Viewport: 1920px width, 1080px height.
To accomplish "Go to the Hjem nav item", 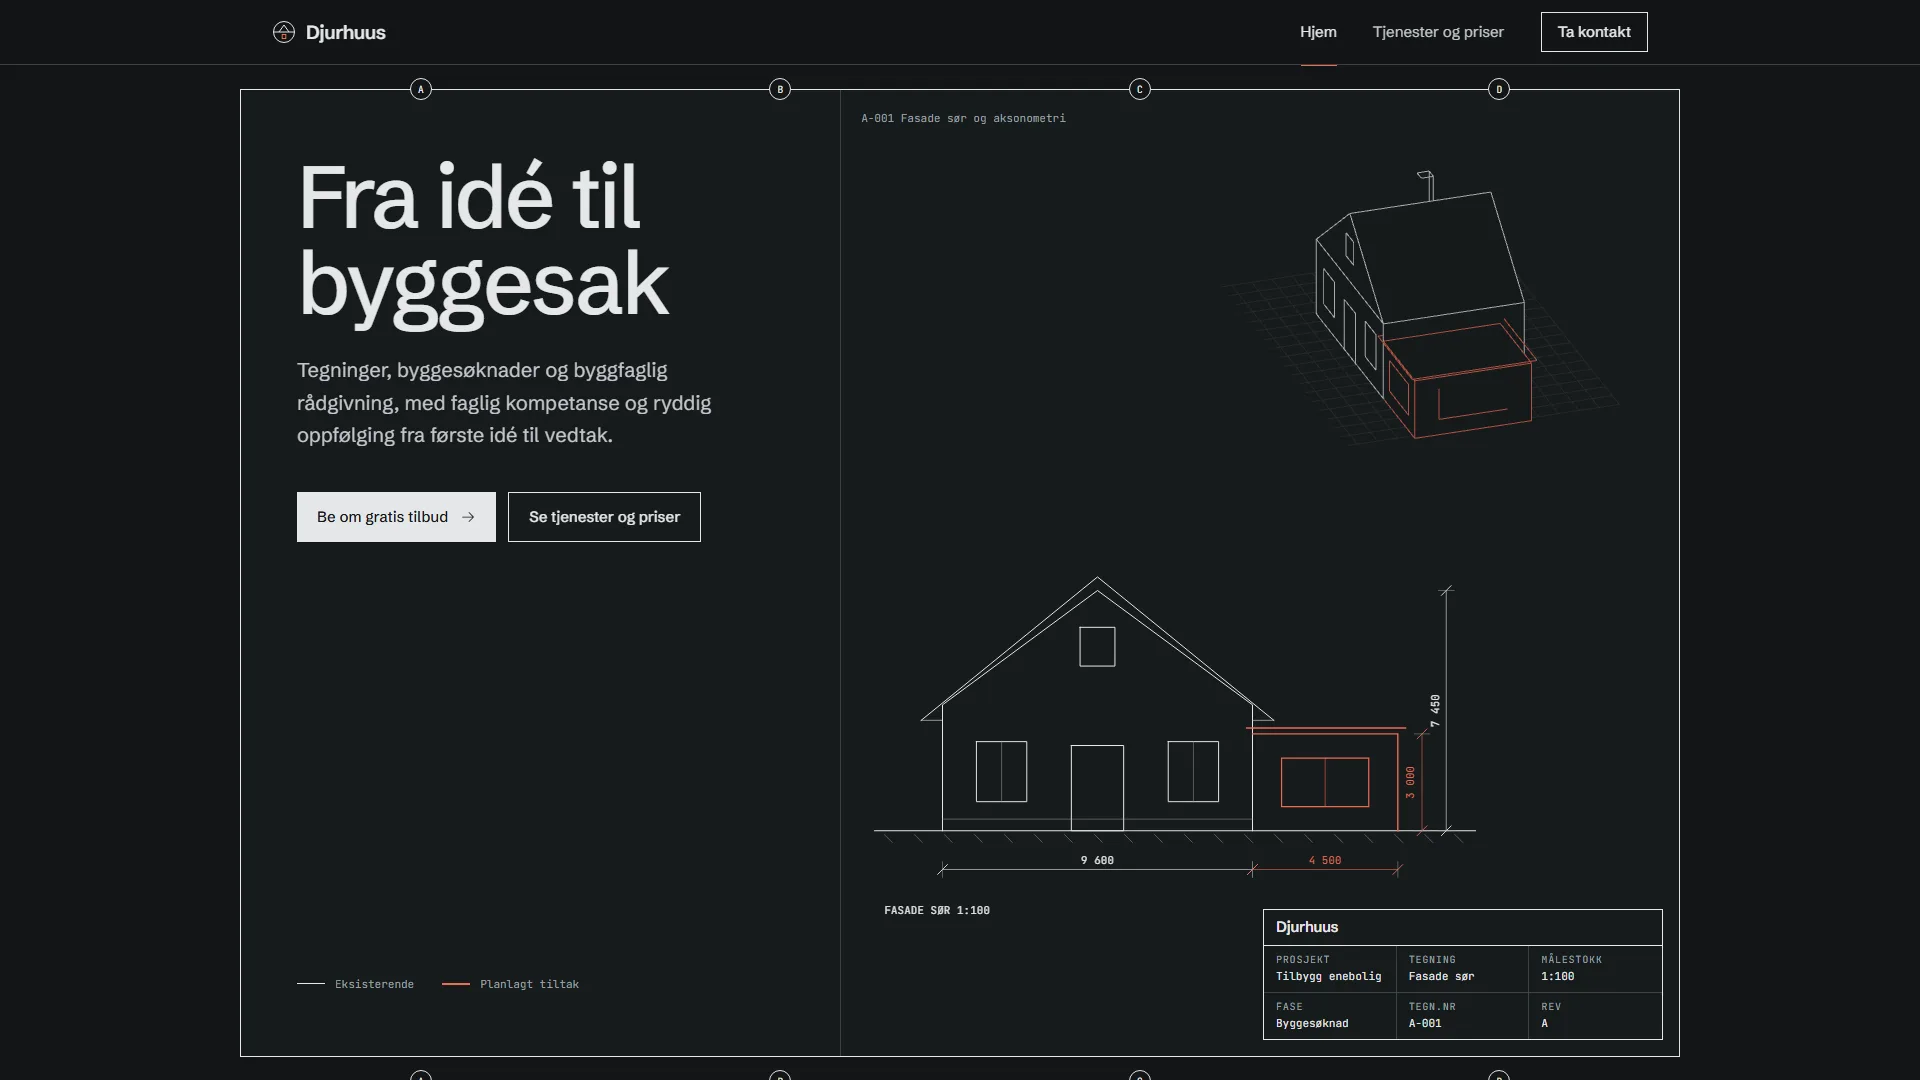I will (1318, 32).
